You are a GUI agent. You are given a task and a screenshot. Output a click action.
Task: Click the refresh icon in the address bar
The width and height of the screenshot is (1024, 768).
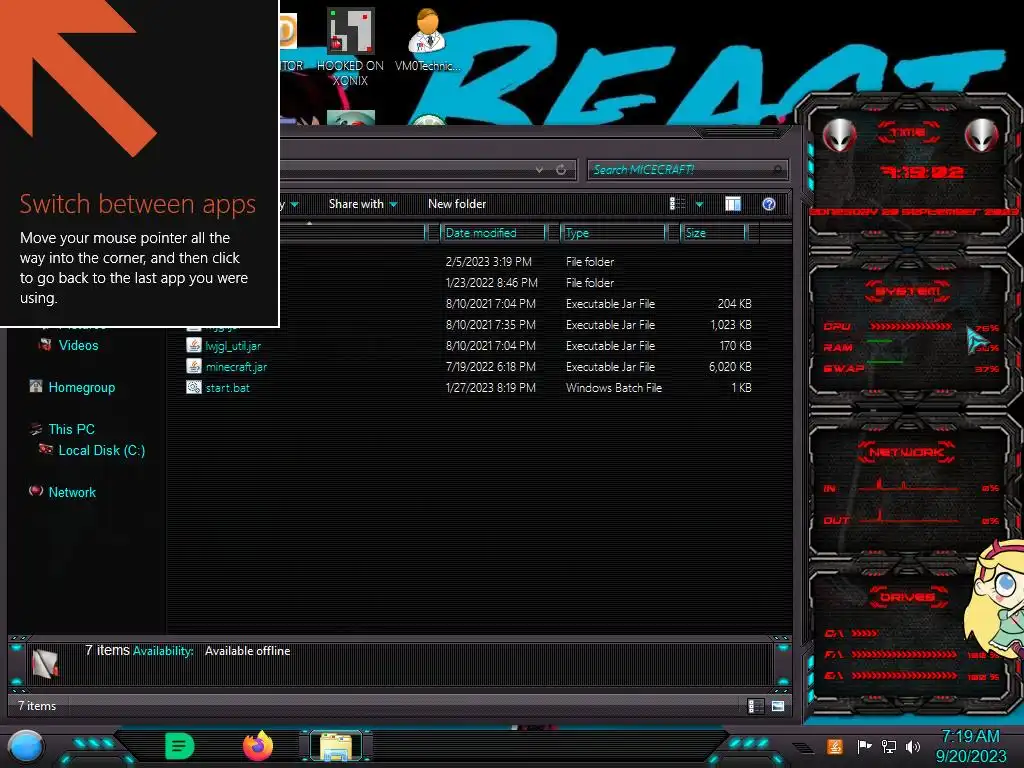[561, 170]
